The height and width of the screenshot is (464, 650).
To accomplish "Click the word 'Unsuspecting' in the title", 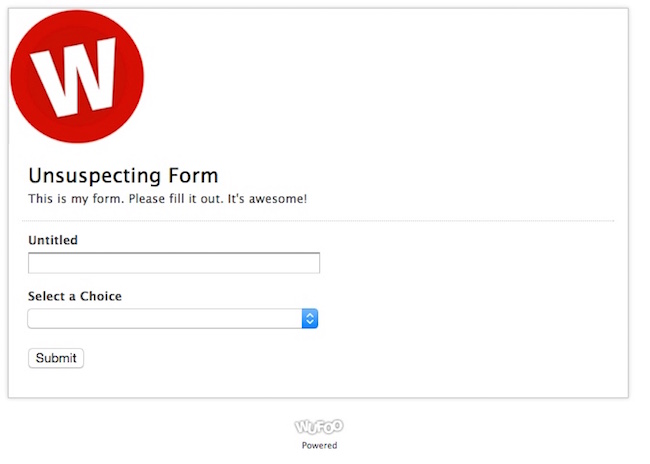I will click(x=95, y=176).
